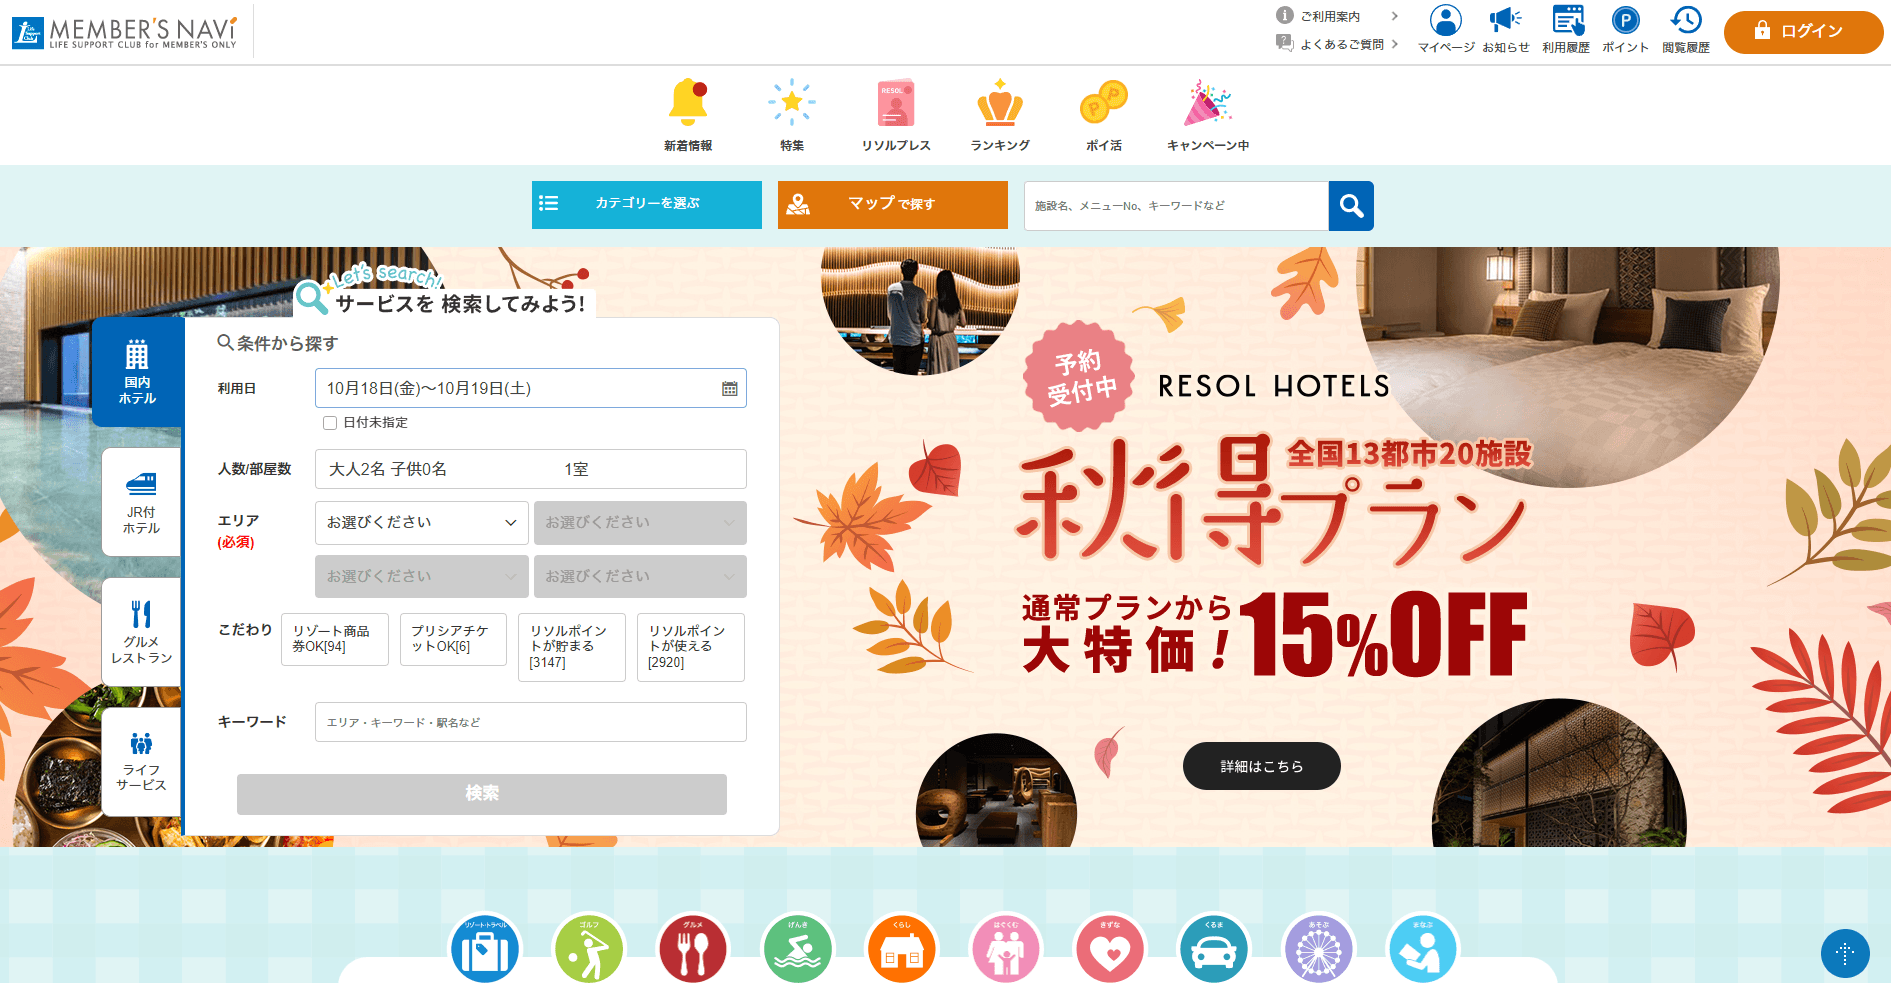Click the MEMBER'S NAVI logo
1891x983 pixels.
click(x=125, y=32)
